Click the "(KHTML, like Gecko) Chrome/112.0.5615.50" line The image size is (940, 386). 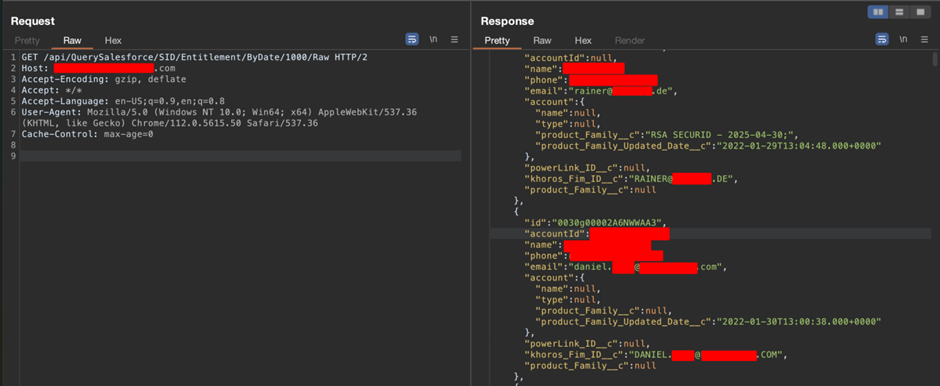(169, 123)
